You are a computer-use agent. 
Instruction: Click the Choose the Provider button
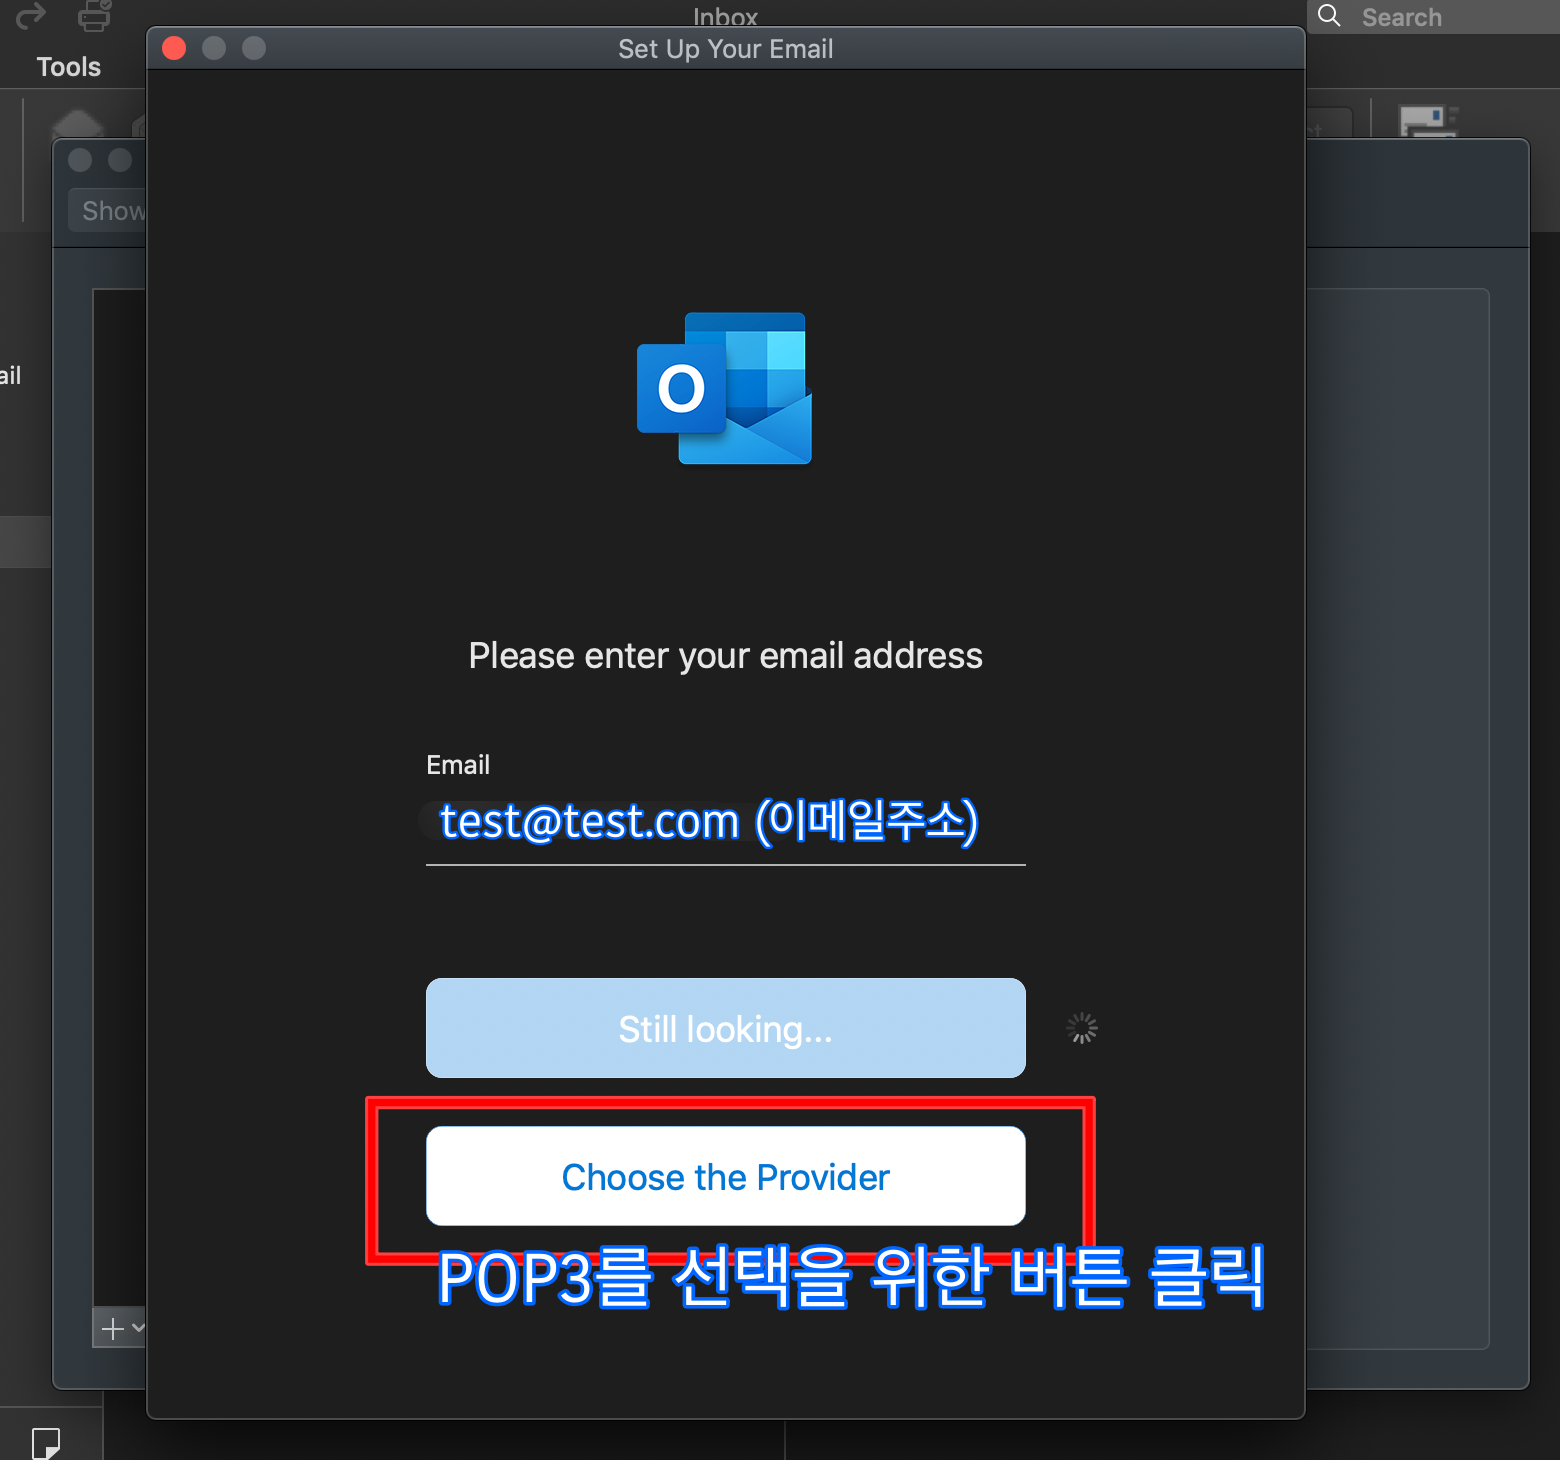click(x=725, y=1176)
